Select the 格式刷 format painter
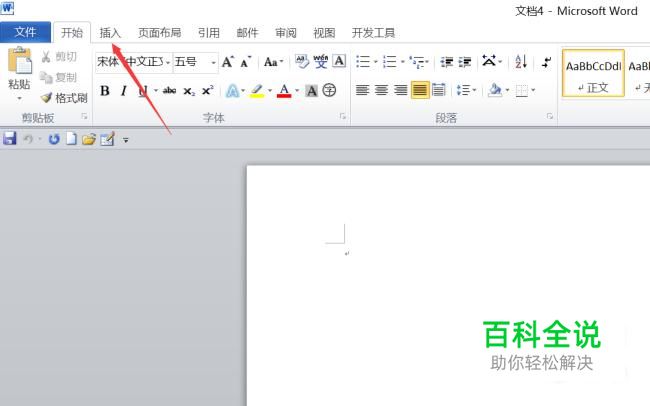 coord(64,98)
